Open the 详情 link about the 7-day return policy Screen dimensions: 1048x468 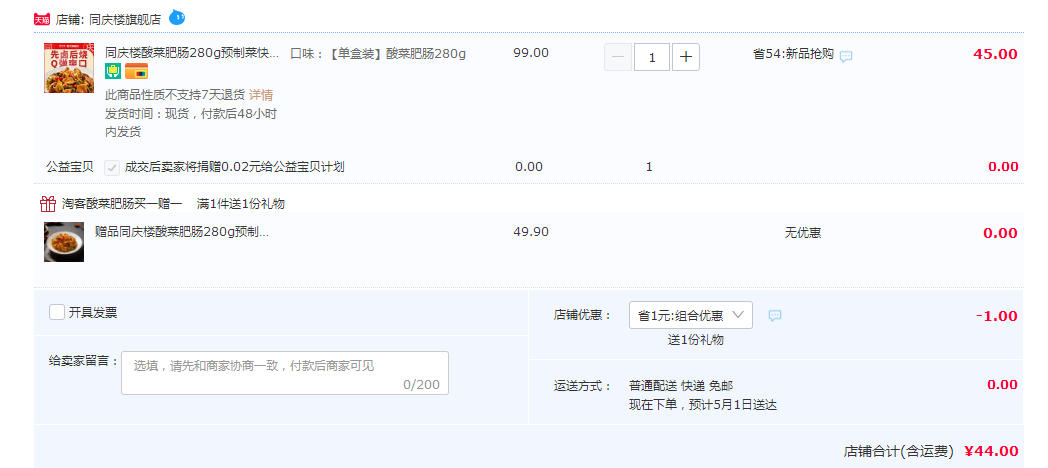tap(261, 95)
